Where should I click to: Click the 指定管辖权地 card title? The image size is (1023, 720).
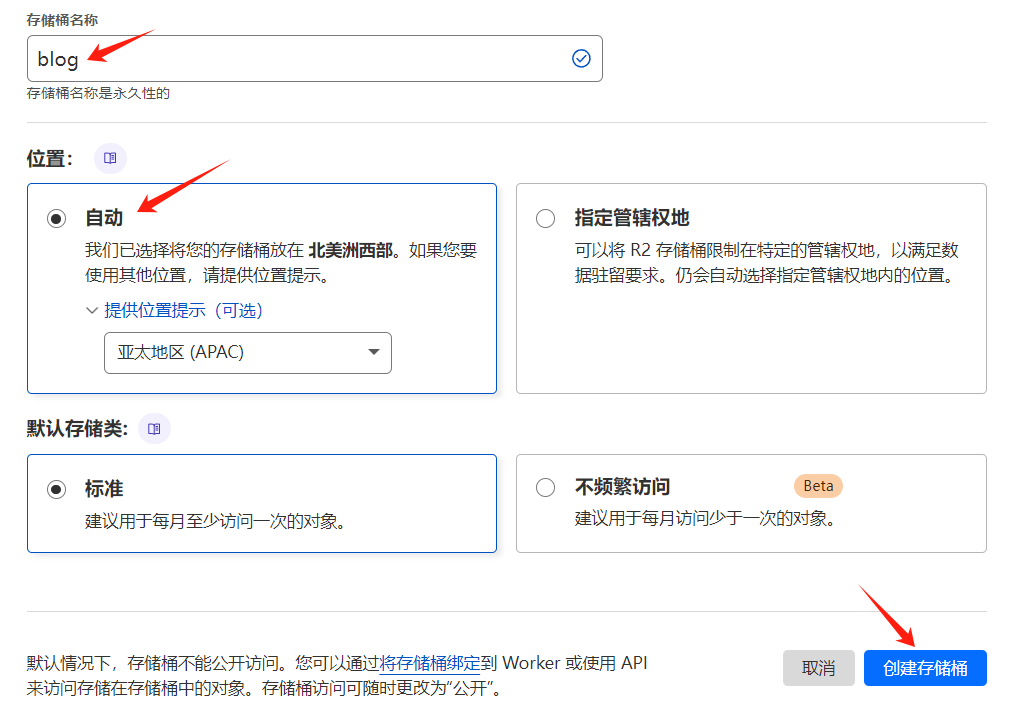pos(632,218)
